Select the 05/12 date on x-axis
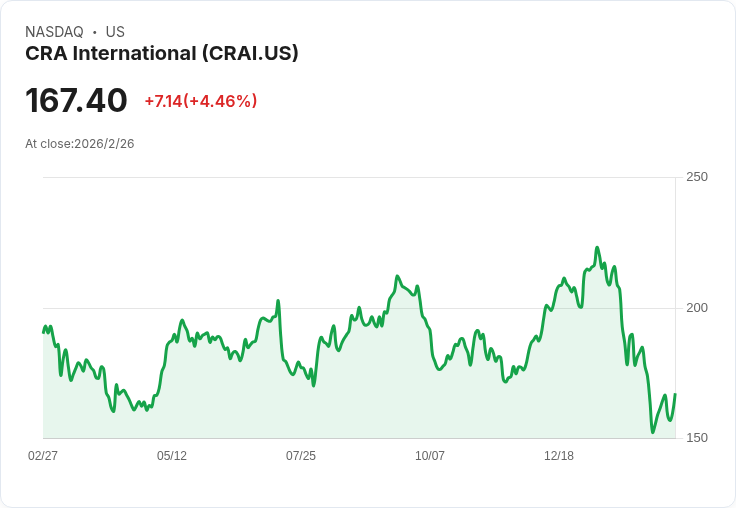Viewport: 736px width, 508px height. click(x=172, y=456)
